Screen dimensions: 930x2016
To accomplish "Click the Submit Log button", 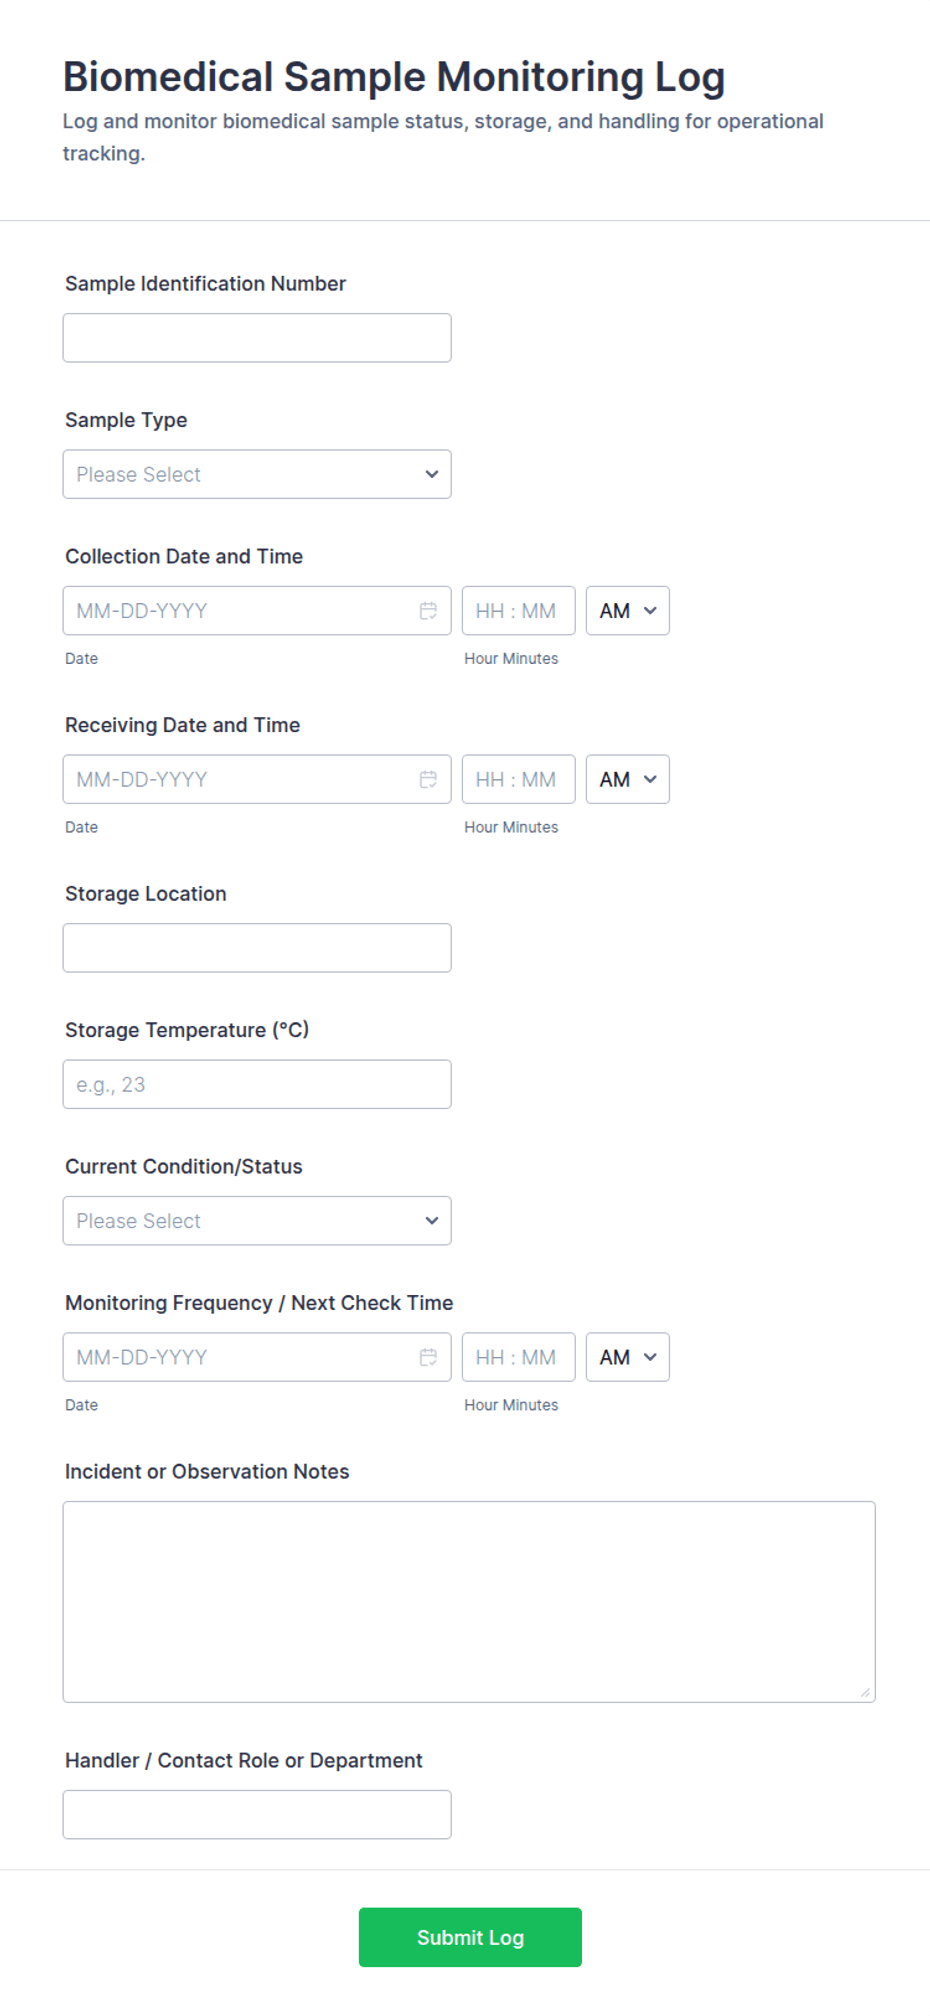I will click(x=470, y=1938).
